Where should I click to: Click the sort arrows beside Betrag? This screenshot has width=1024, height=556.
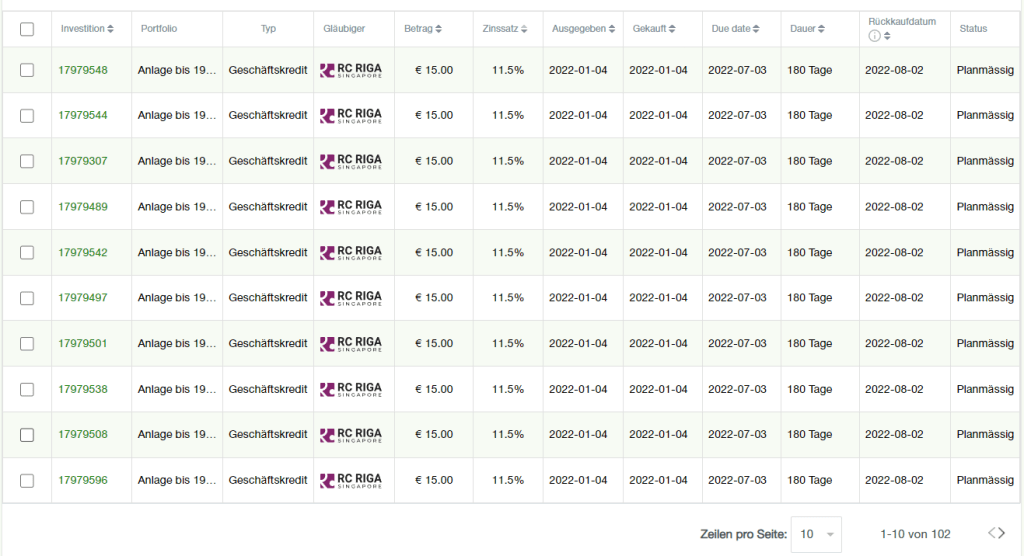439,29
